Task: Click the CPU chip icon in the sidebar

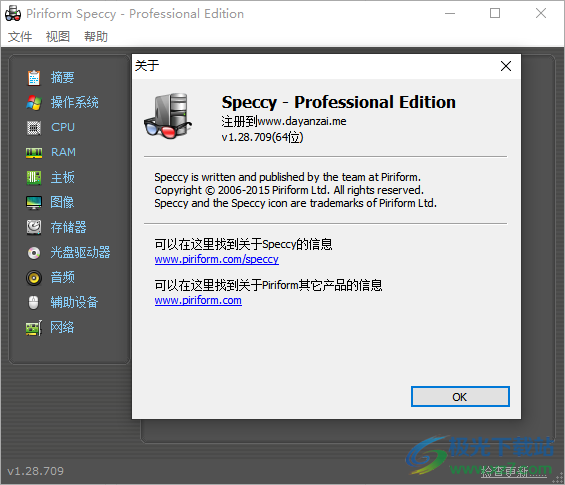Action: pyautogui.click(x=34, y=128)
